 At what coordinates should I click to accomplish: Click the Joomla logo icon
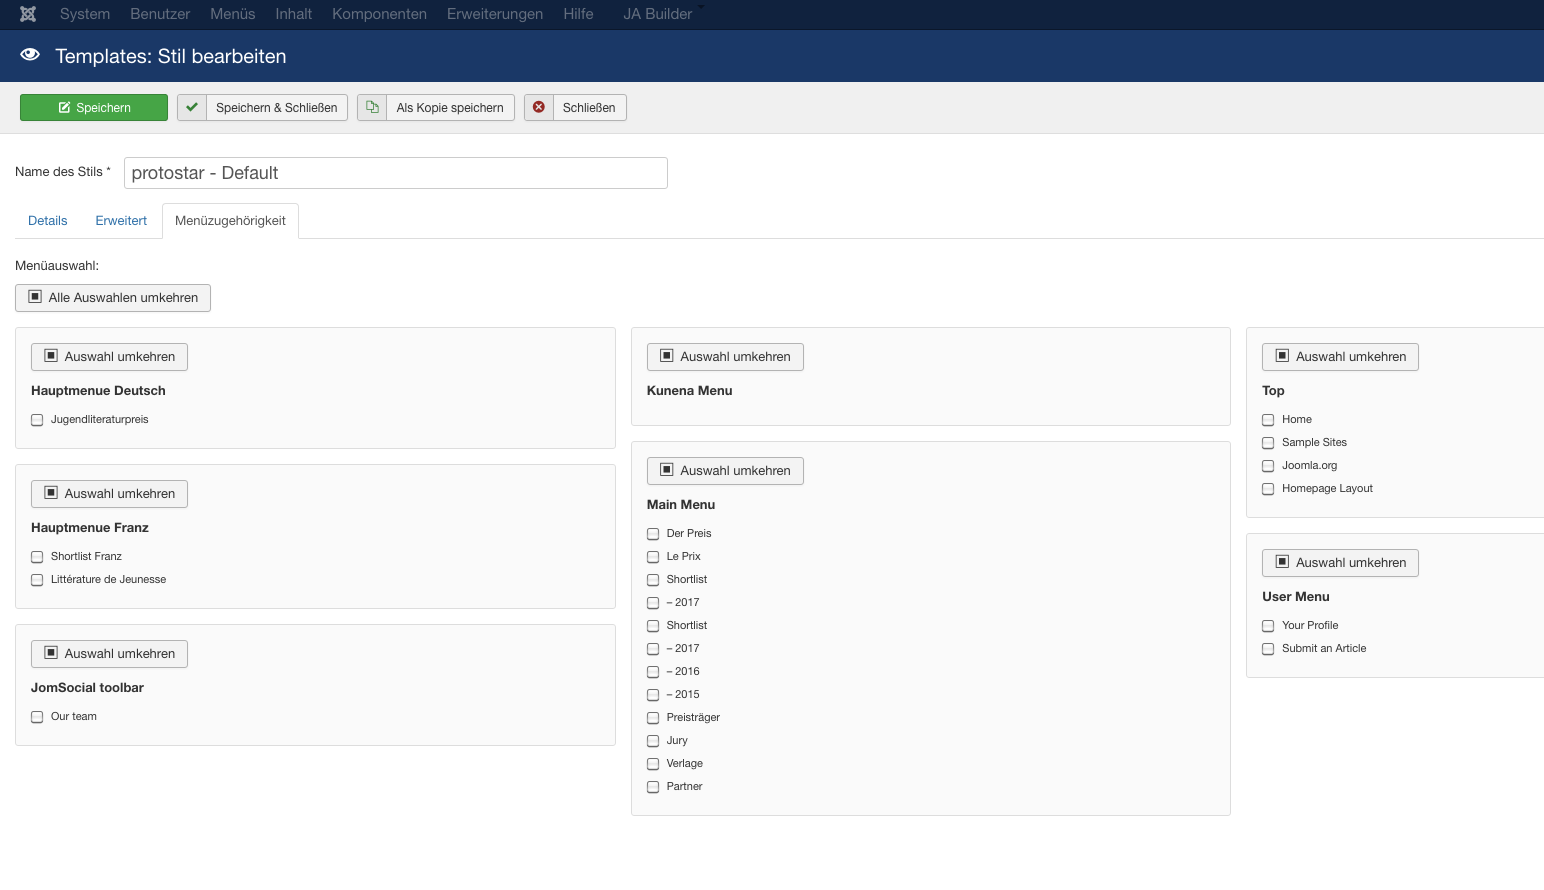[x=28, y=14]
